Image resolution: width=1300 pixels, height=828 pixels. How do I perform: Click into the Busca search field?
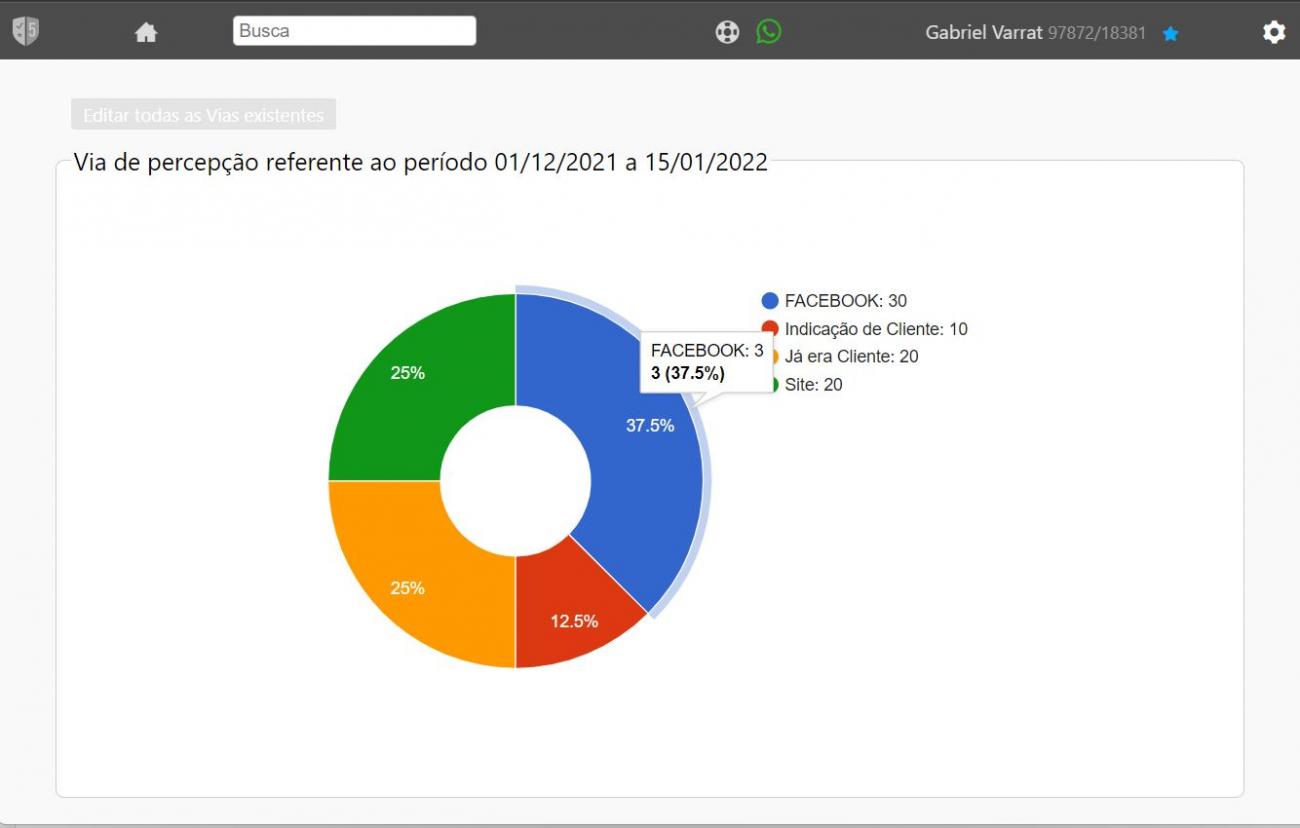click(354, 31)
